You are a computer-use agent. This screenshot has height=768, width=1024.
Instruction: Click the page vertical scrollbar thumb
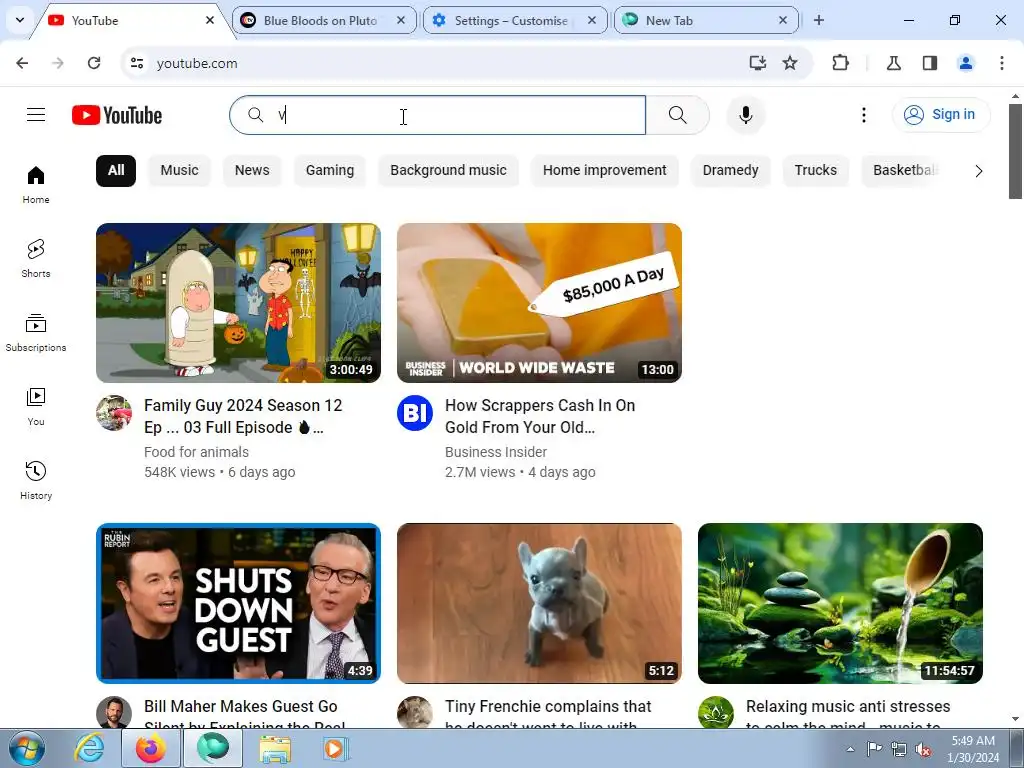pos(1015,150)
